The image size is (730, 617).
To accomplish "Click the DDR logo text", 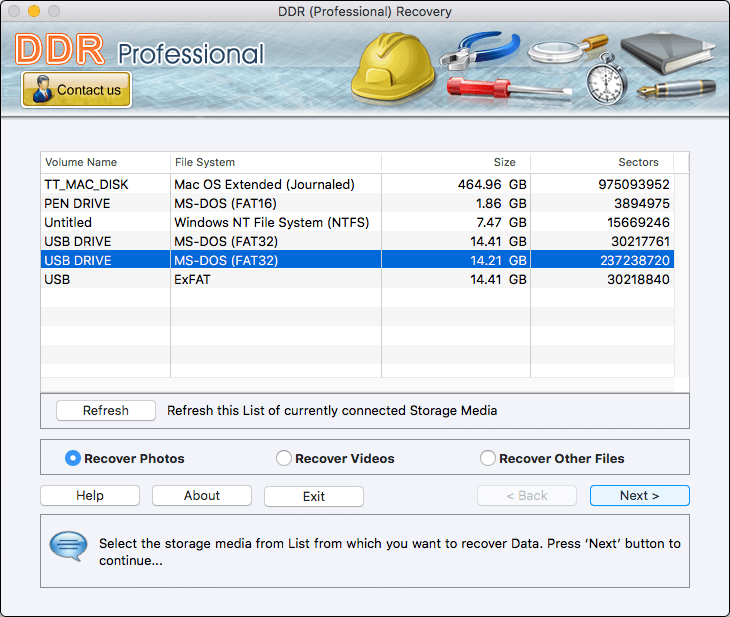I will pos(60,49).
